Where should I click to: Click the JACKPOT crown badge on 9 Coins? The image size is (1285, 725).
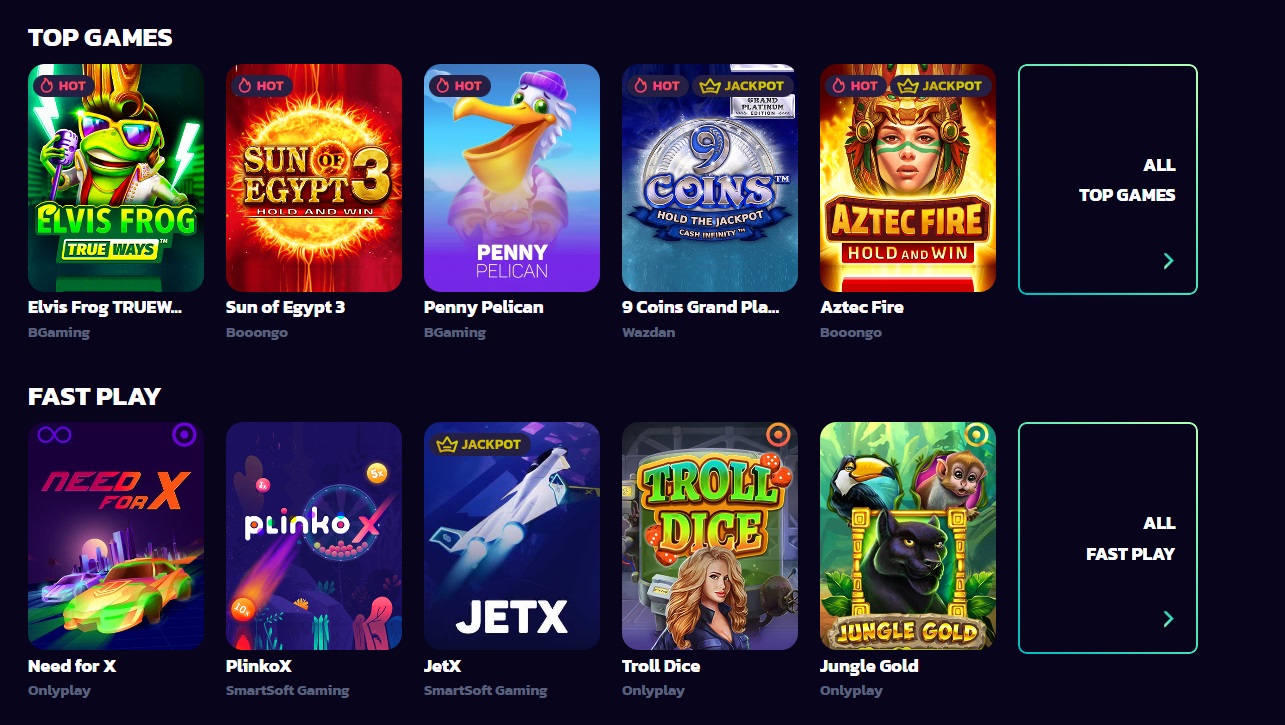tap(743, 86)
